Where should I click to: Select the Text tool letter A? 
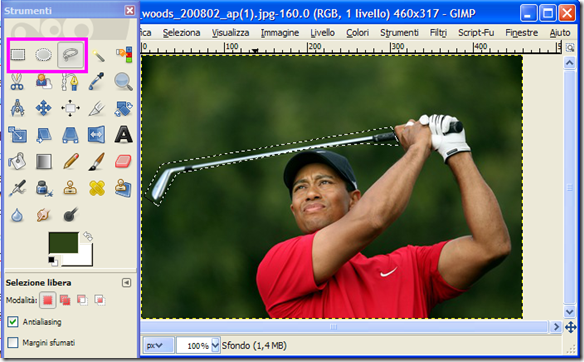123,135
